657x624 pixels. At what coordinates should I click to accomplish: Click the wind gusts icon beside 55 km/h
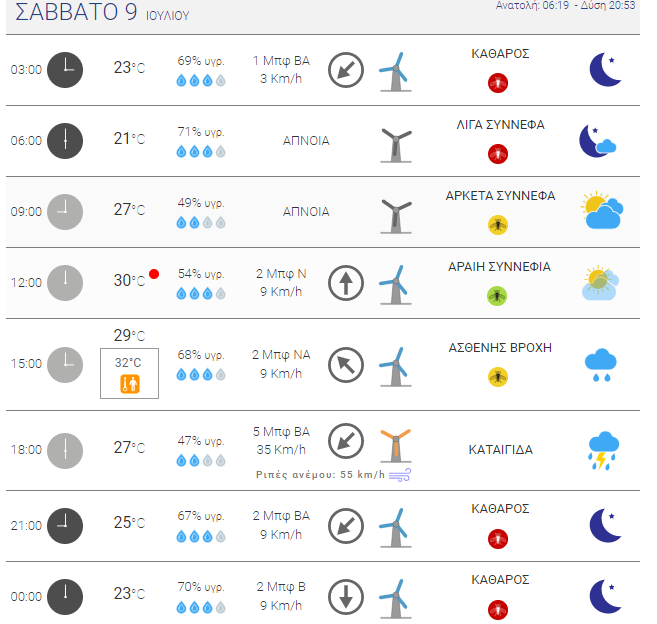pos(400,475)
